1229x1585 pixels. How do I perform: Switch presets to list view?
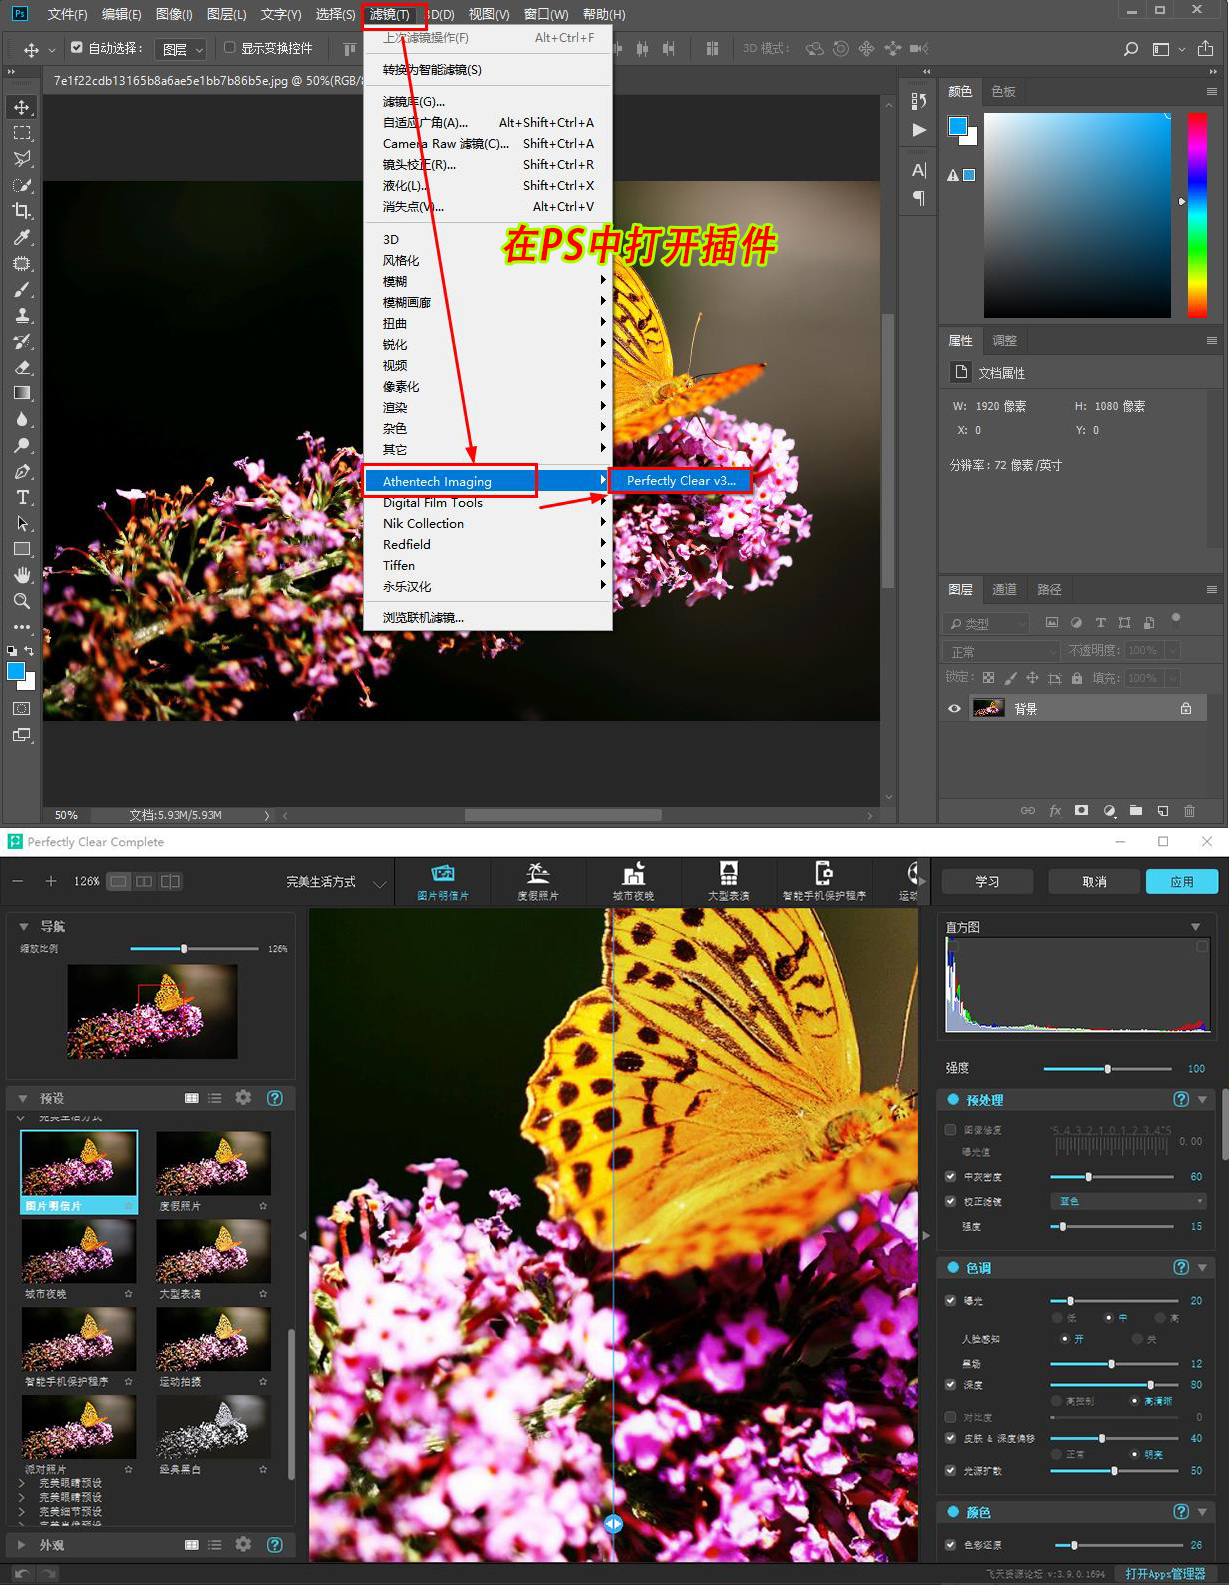click(x=215, y=1098)
